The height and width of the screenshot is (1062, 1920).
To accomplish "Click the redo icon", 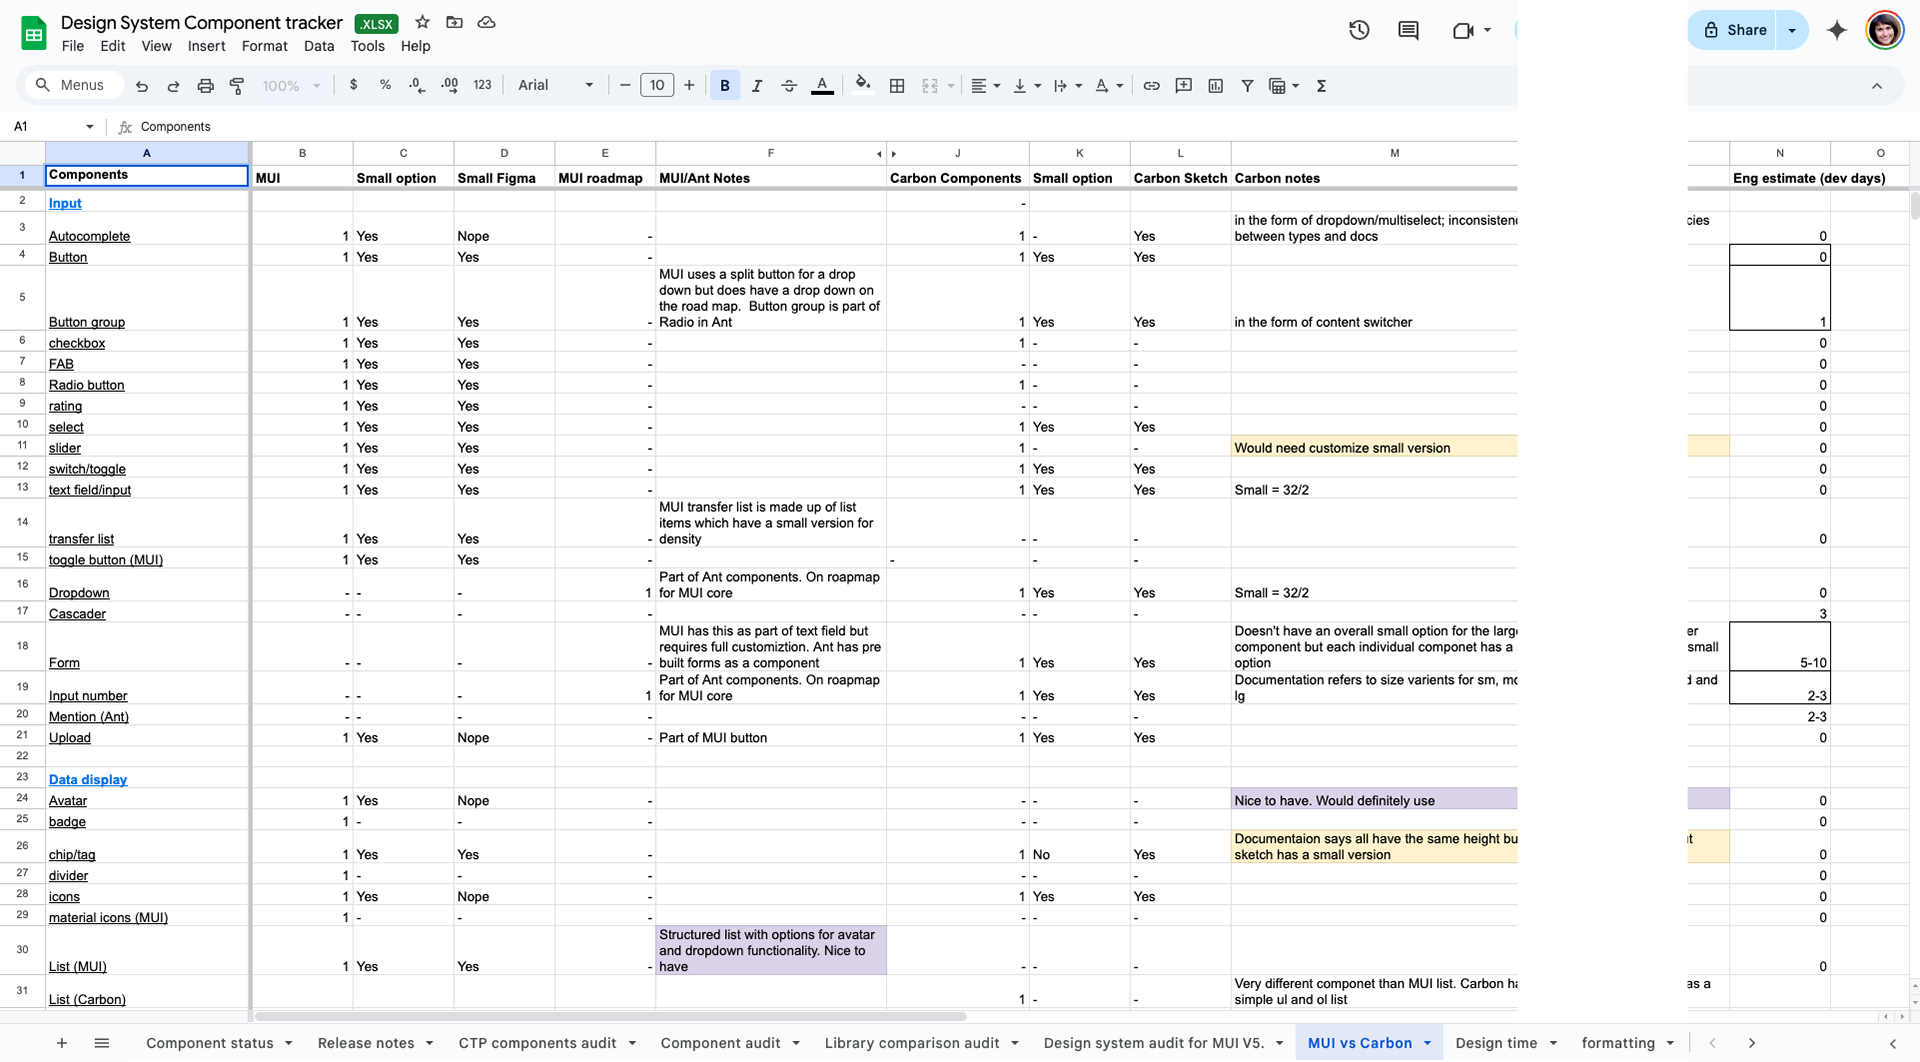I will tap(173, 86).
